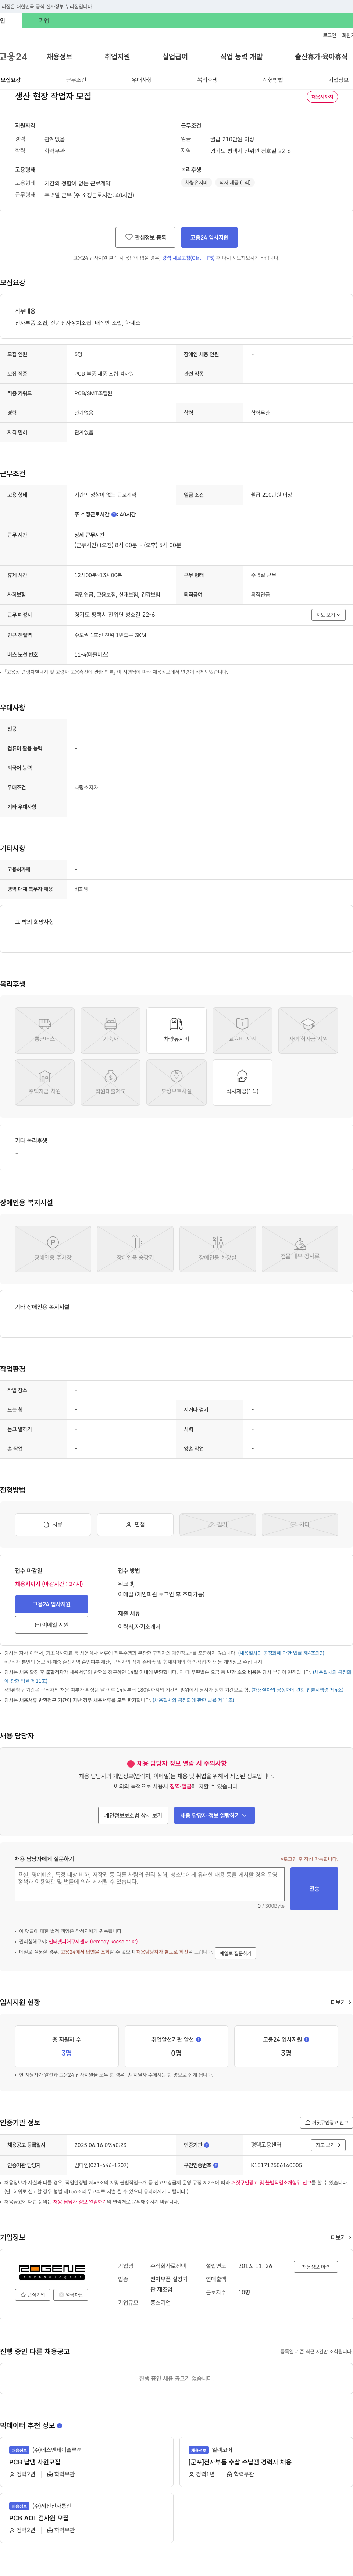
Task: Click the 고용24 logo
Action: (x=14, y=57)
